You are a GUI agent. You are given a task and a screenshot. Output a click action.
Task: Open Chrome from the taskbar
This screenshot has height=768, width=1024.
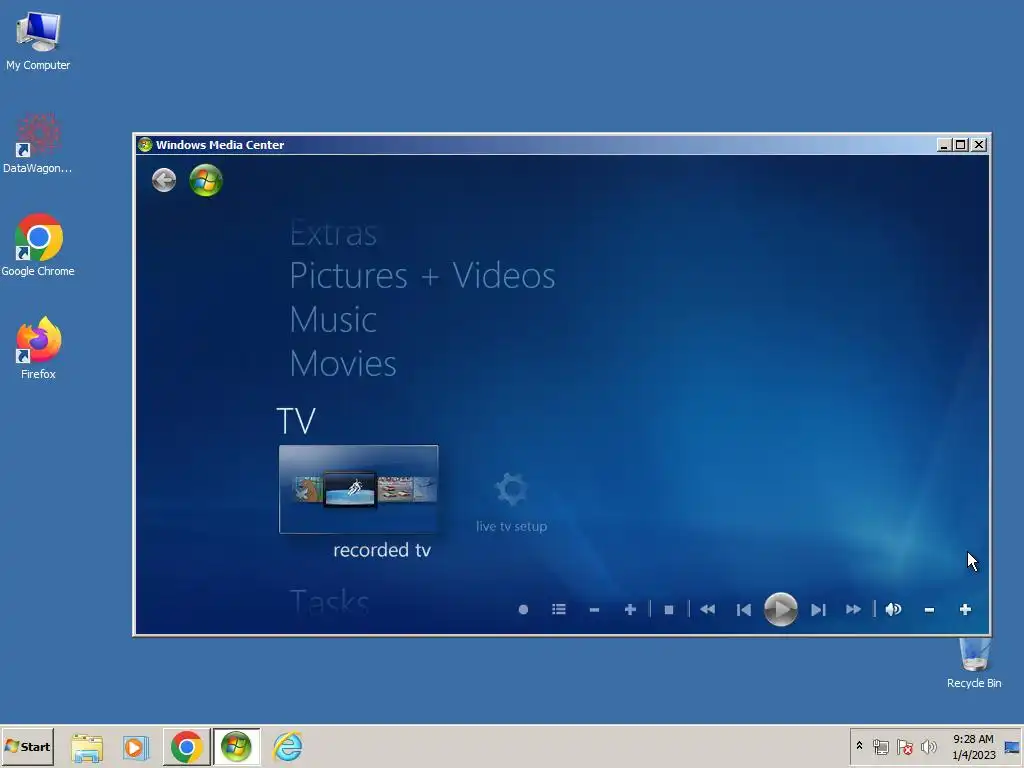pos(187,747)
